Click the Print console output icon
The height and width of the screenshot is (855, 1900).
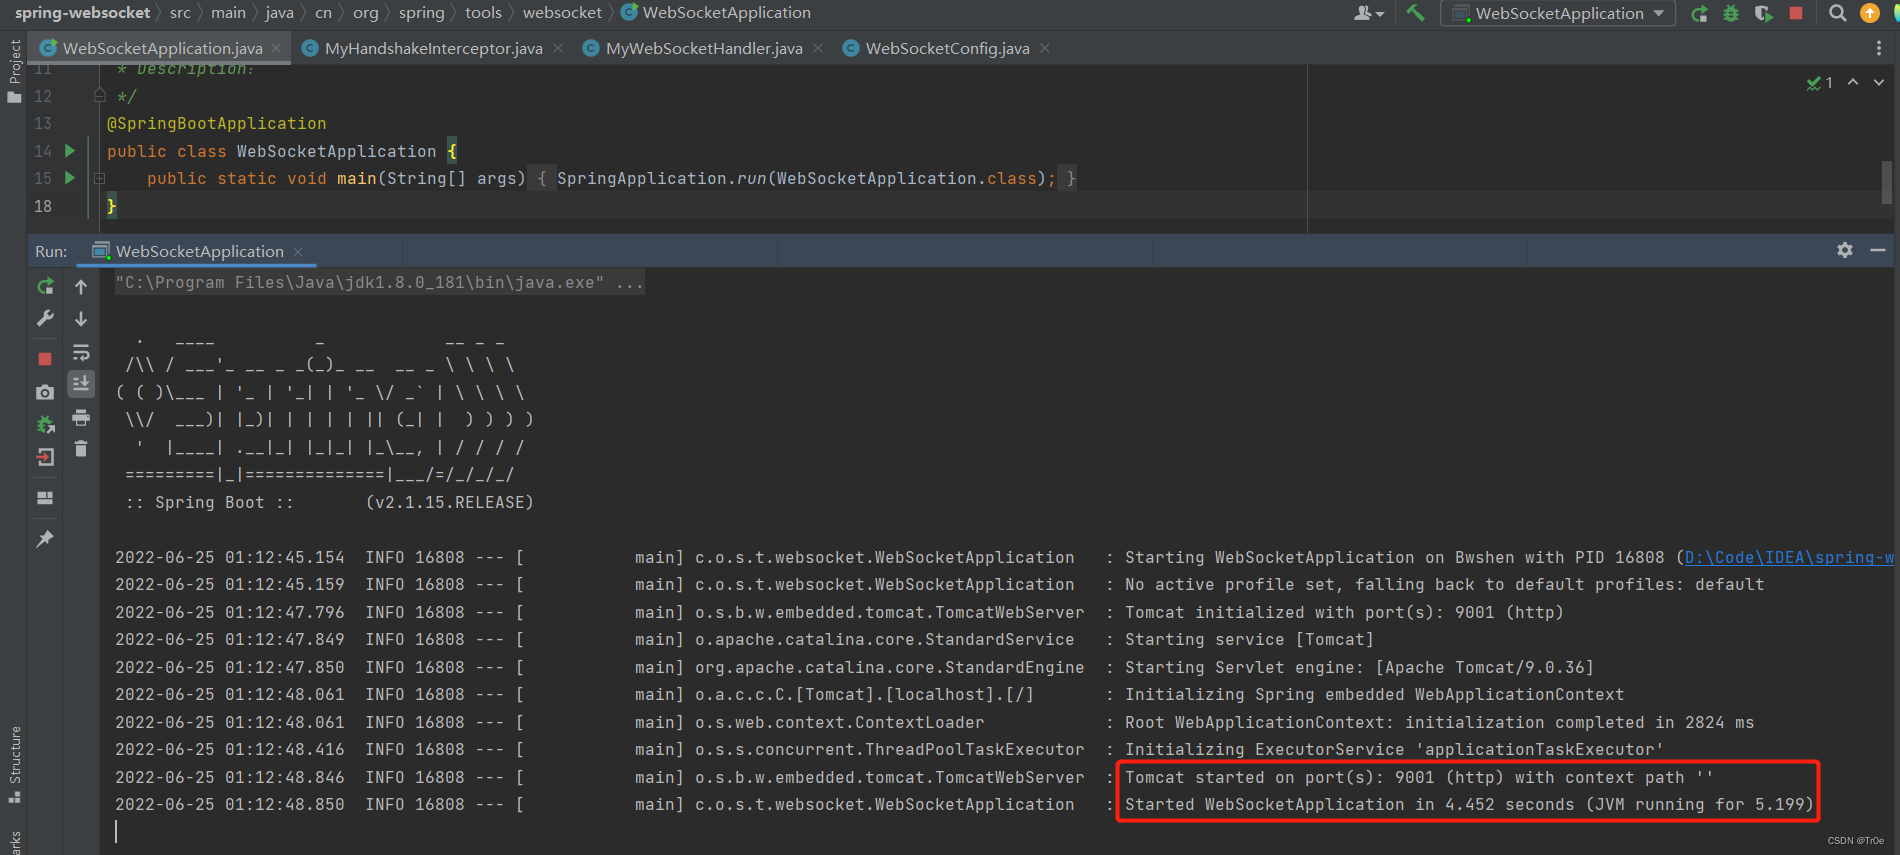point(81,417)
